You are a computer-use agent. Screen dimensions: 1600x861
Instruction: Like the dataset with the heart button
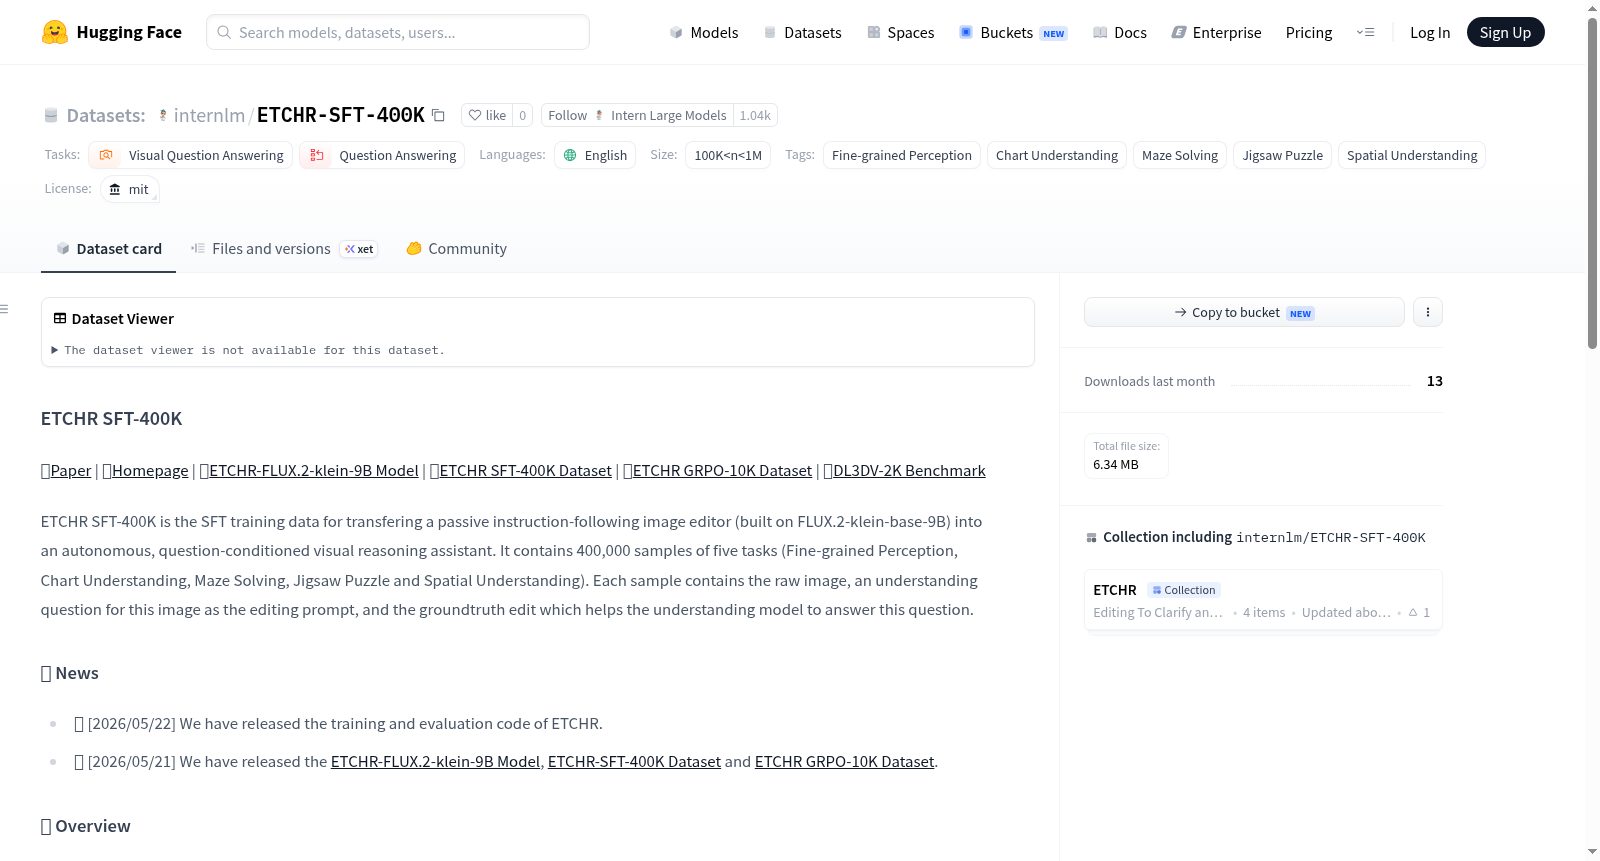pos(487,115)
